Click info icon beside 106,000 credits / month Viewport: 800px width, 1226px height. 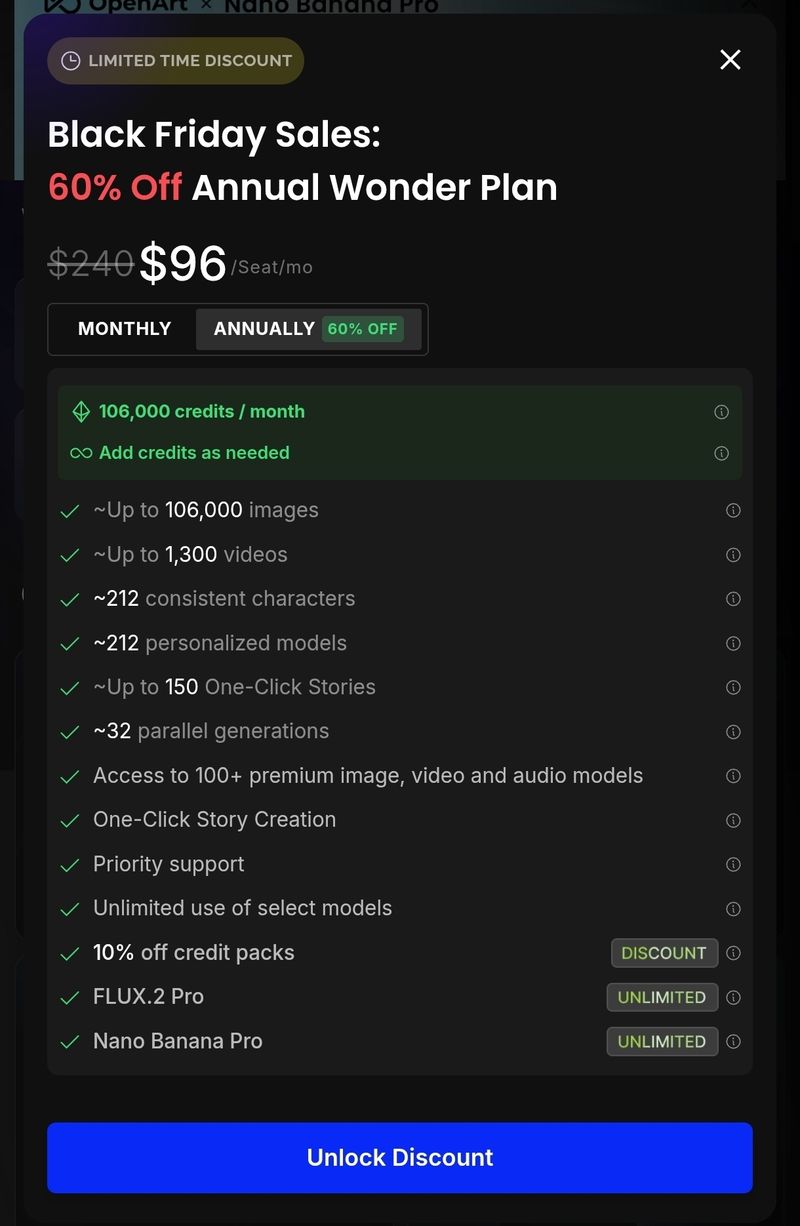pyautogui.click(x=721, y=412)
